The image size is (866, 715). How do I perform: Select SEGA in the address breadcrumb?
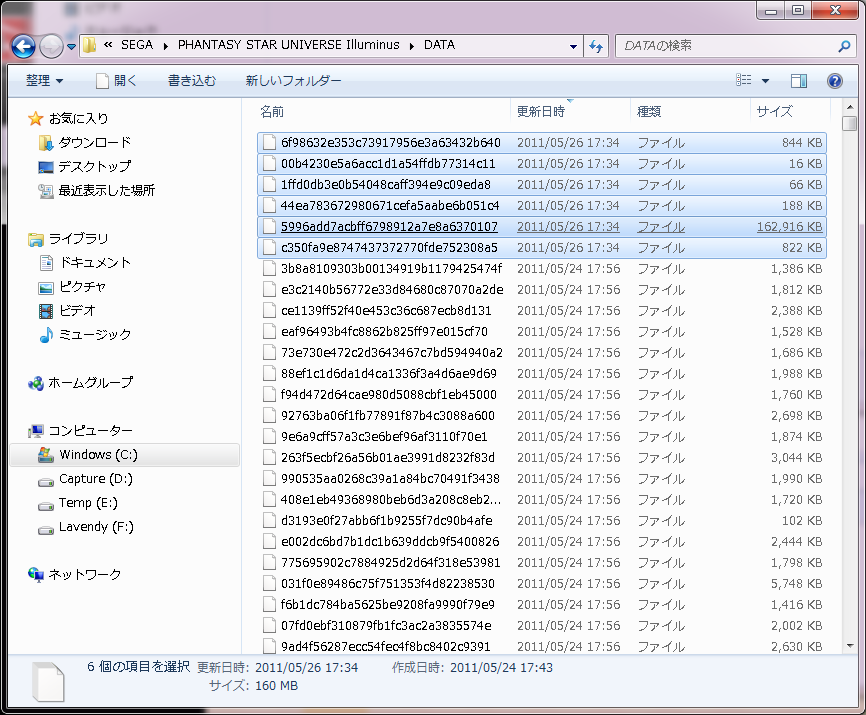[x=137, y=45]
